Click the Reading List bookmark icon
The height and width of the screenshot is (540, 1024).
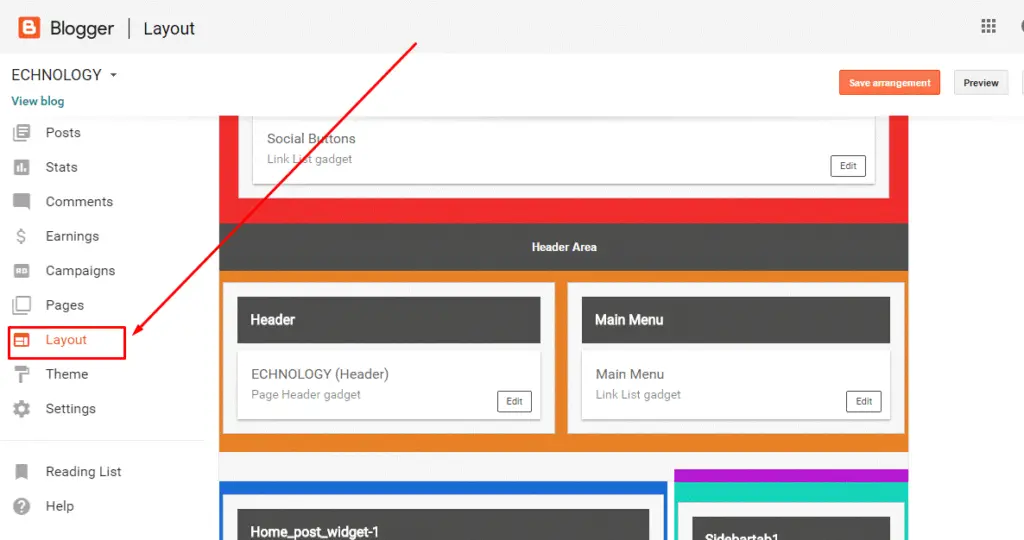coord(22,471)
